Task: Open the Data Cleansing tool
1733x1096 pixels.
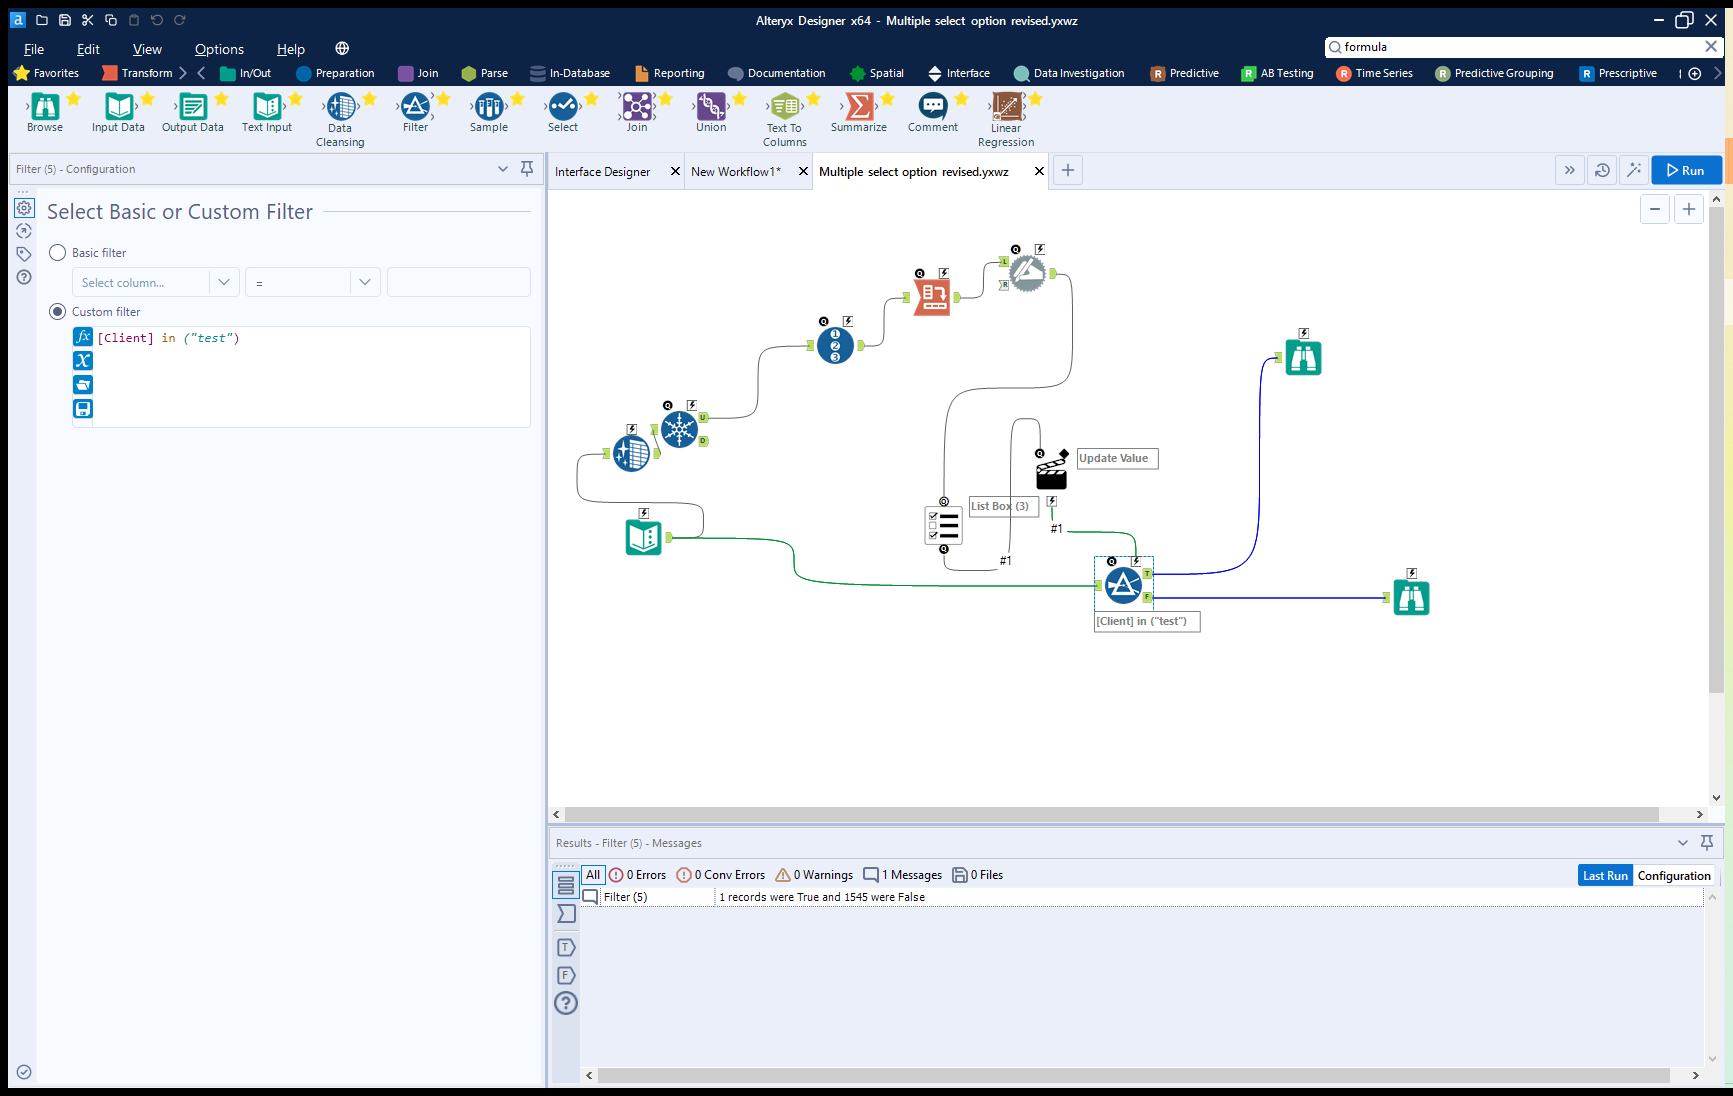Action: point(340,107)
